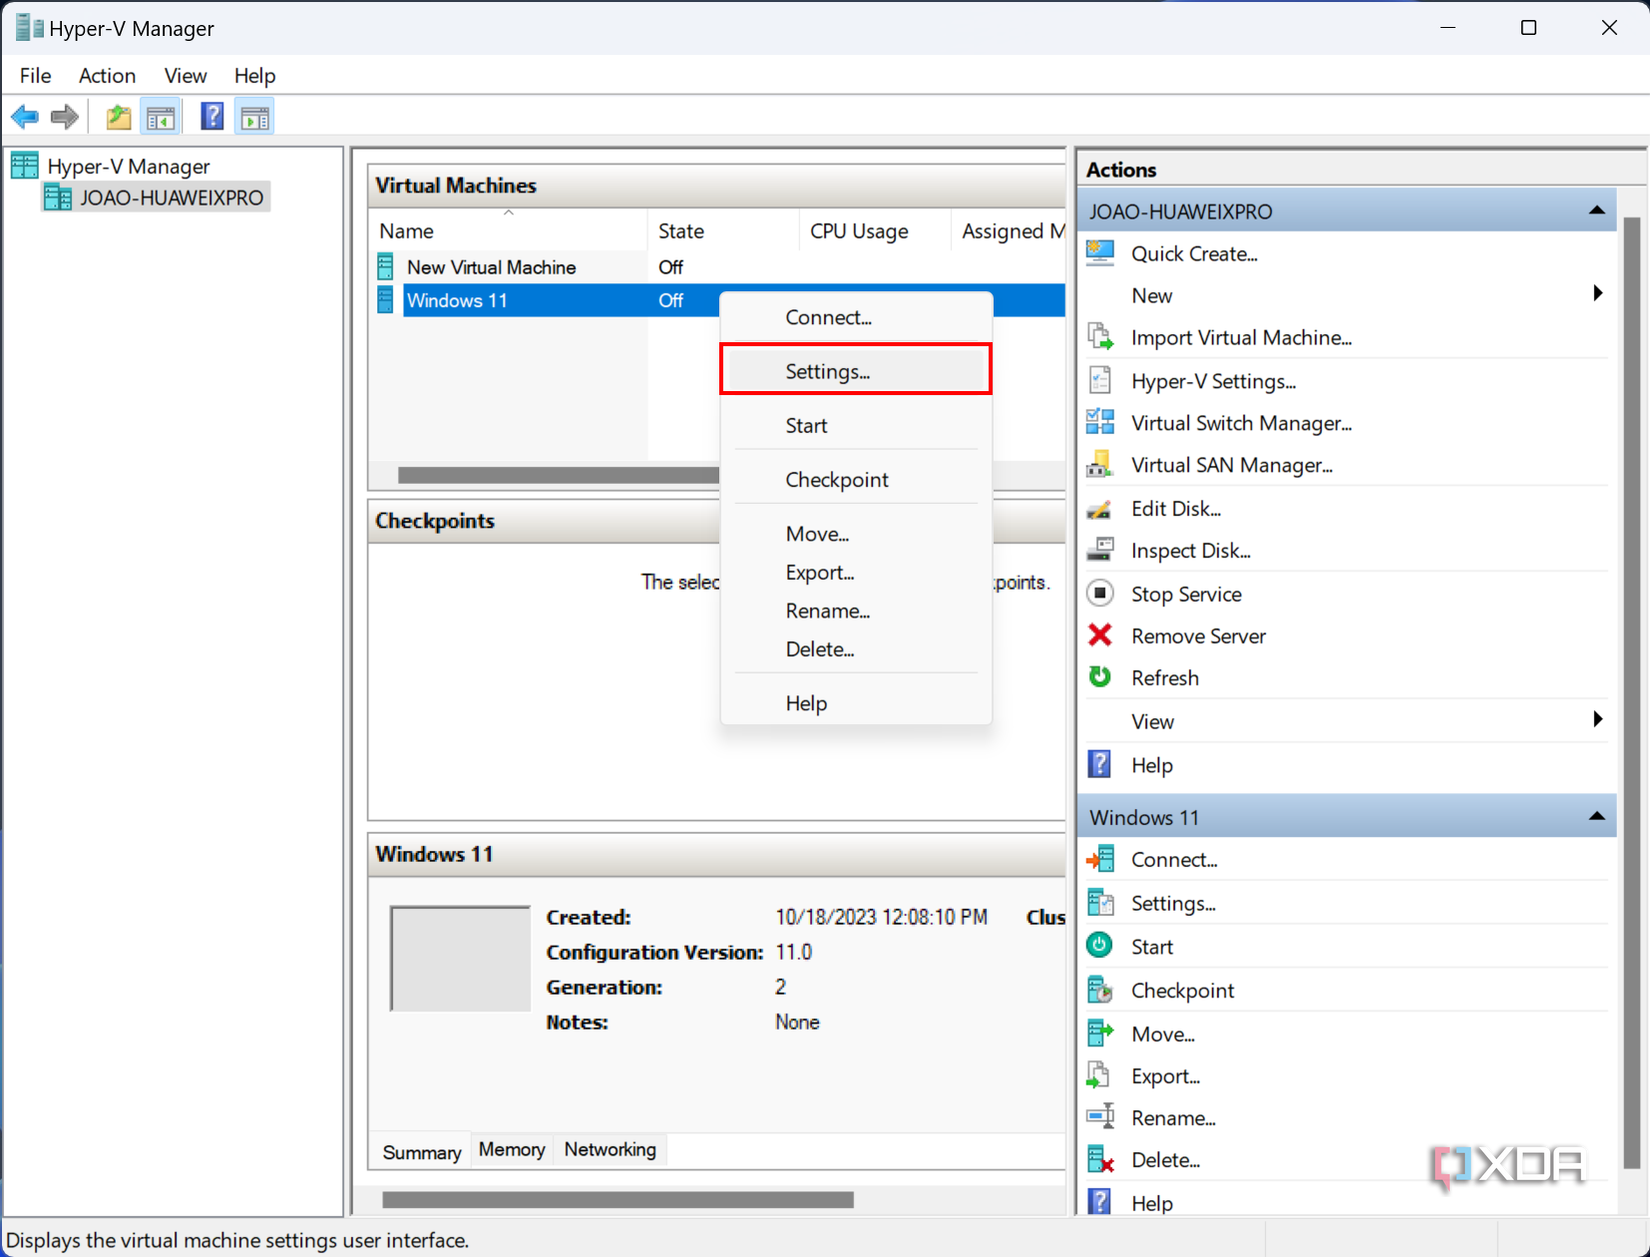Click Help under JOAO-HUAWEIXPRO actions
Viewport: 1650px width, 1257px height.
pos(1151,765)
